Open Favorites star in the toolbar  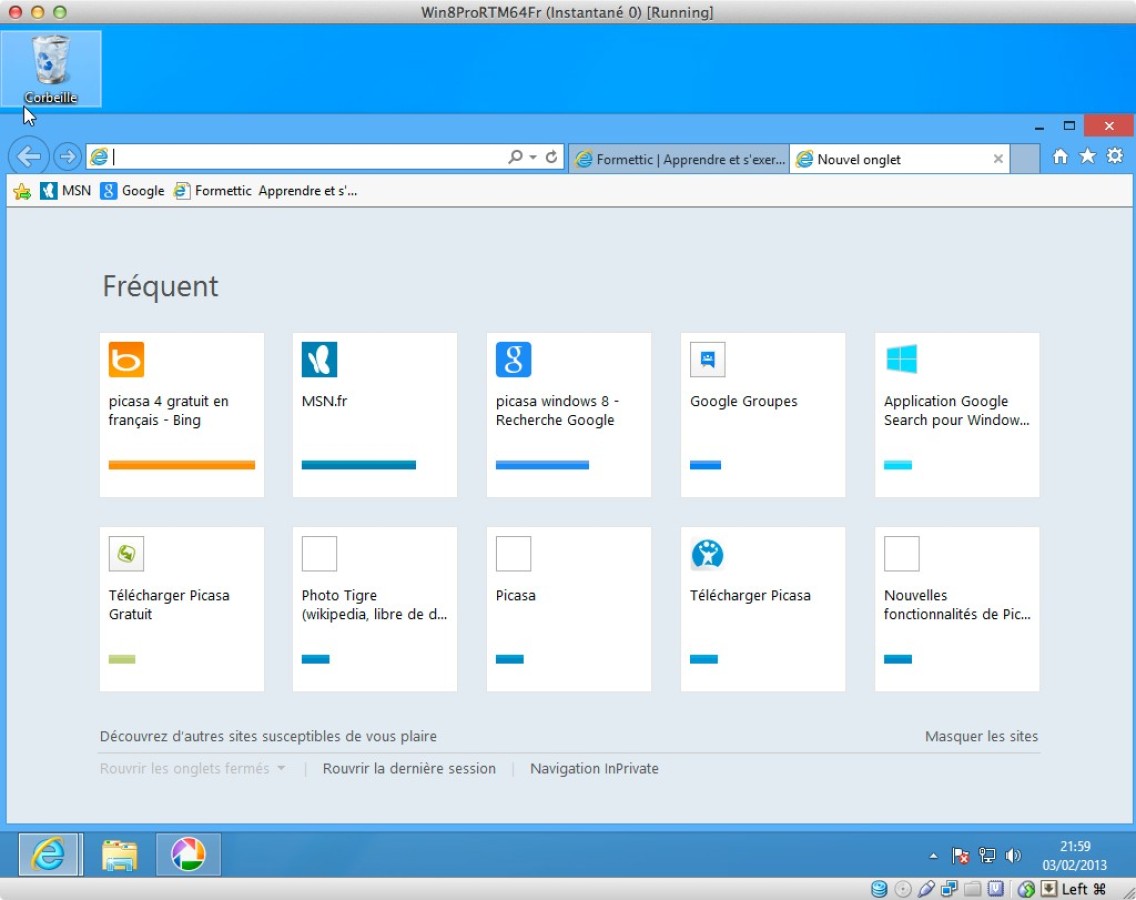pyautogui.click(x=1088, y=157)
